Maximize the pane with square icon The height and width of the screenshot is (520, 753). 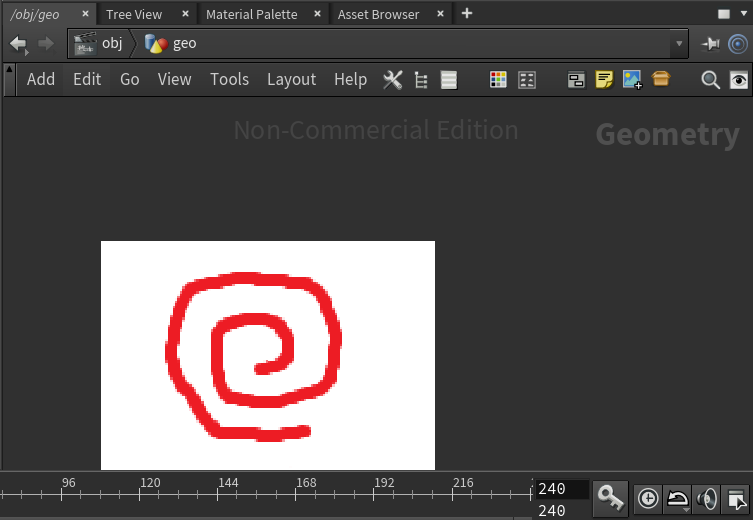point(724,14)
